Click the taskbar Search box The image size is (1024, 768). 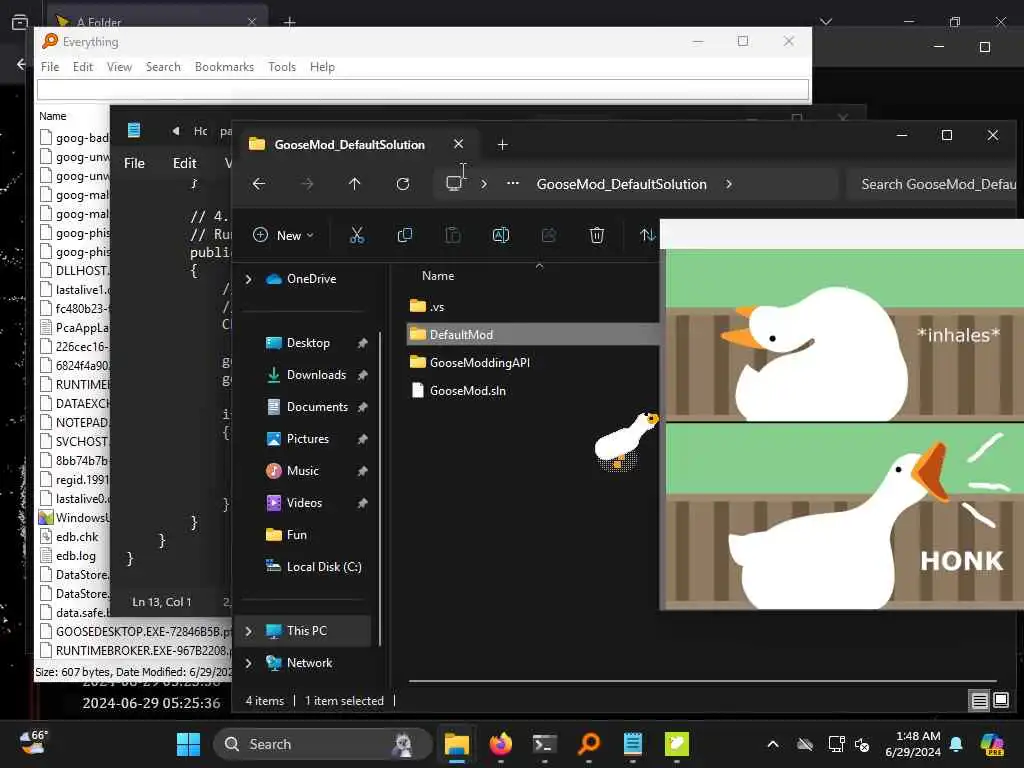pyautogui.click(x=323, y=744)
